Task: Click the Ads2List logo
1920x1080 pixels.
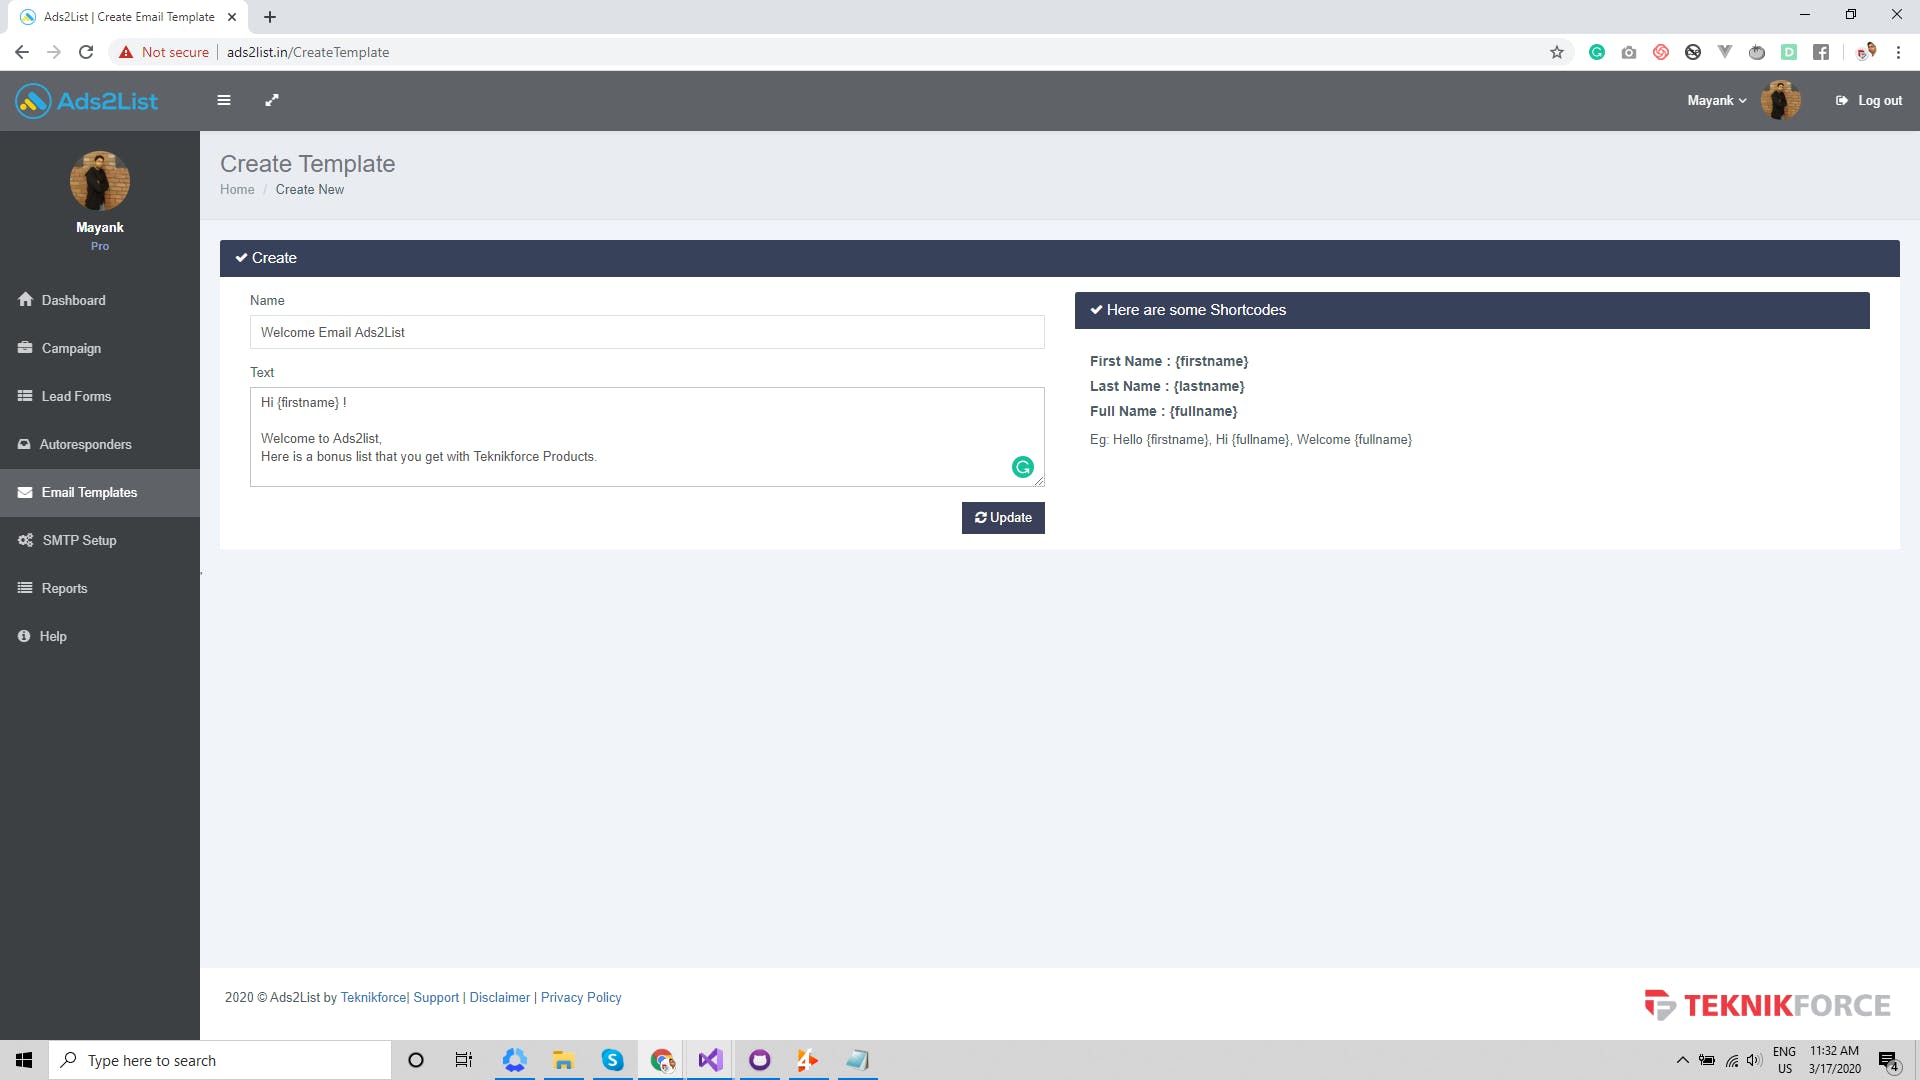Action: coord(87,101)
